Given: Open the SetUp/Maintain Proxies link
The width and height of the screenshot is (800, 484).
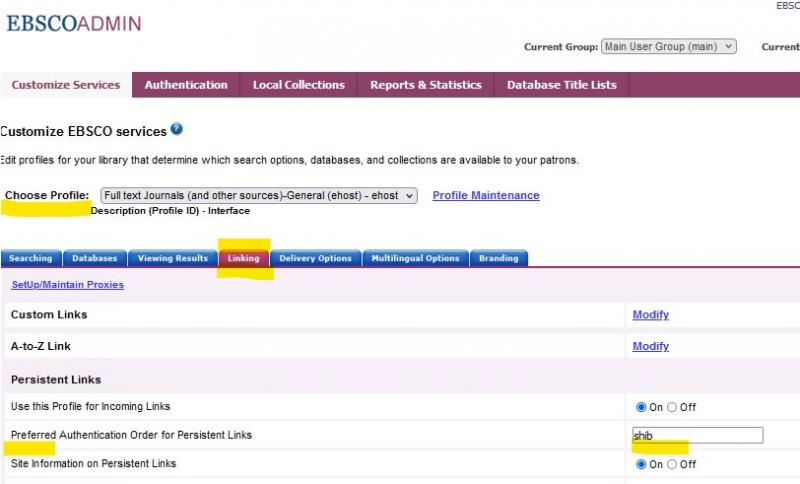Looking at the screenshot, I should 68,285.
